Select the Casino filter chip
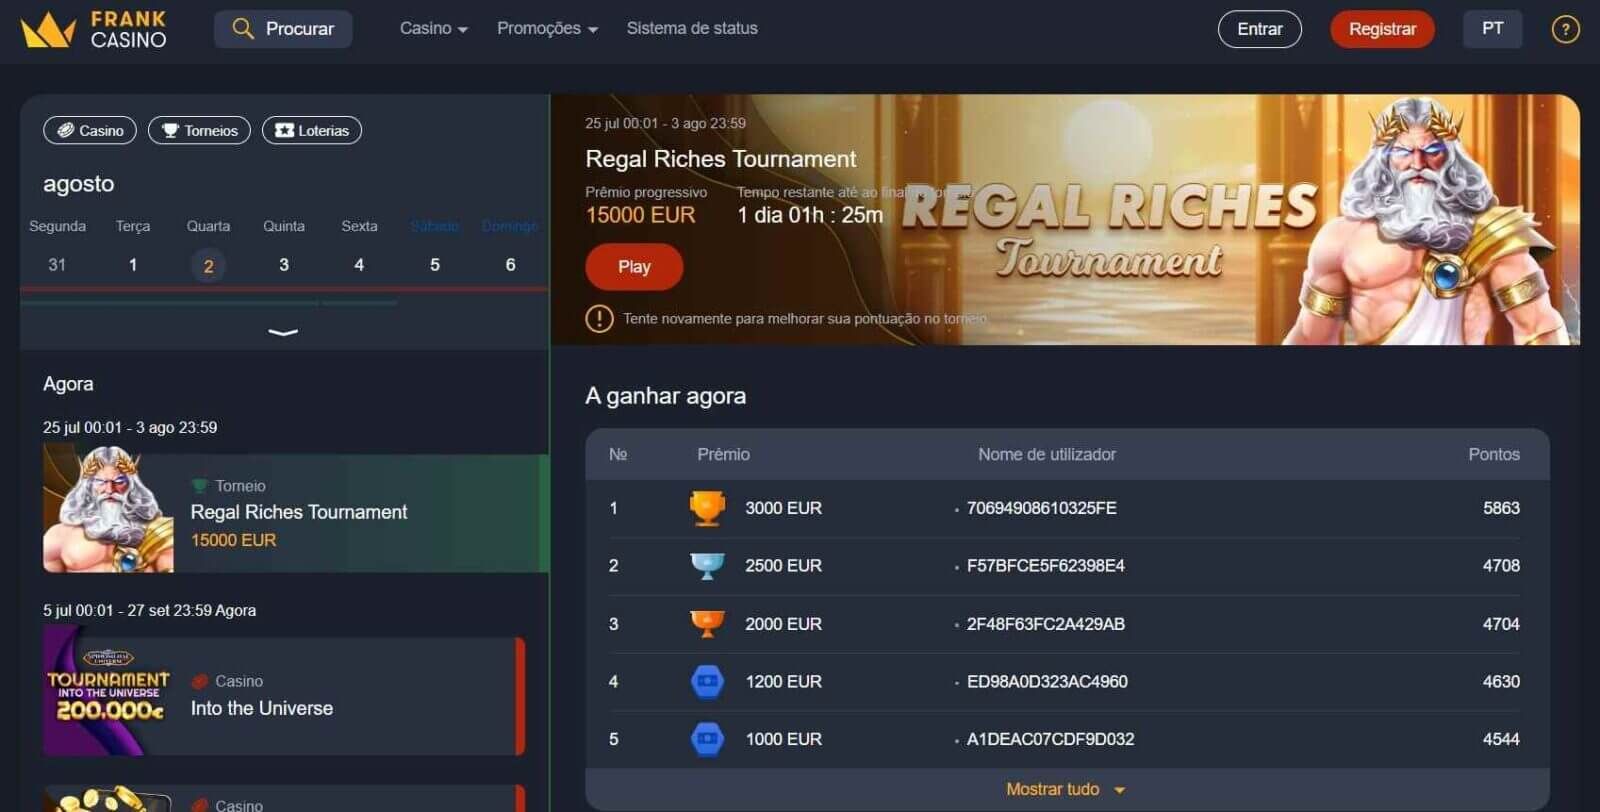 pos(90,130)
